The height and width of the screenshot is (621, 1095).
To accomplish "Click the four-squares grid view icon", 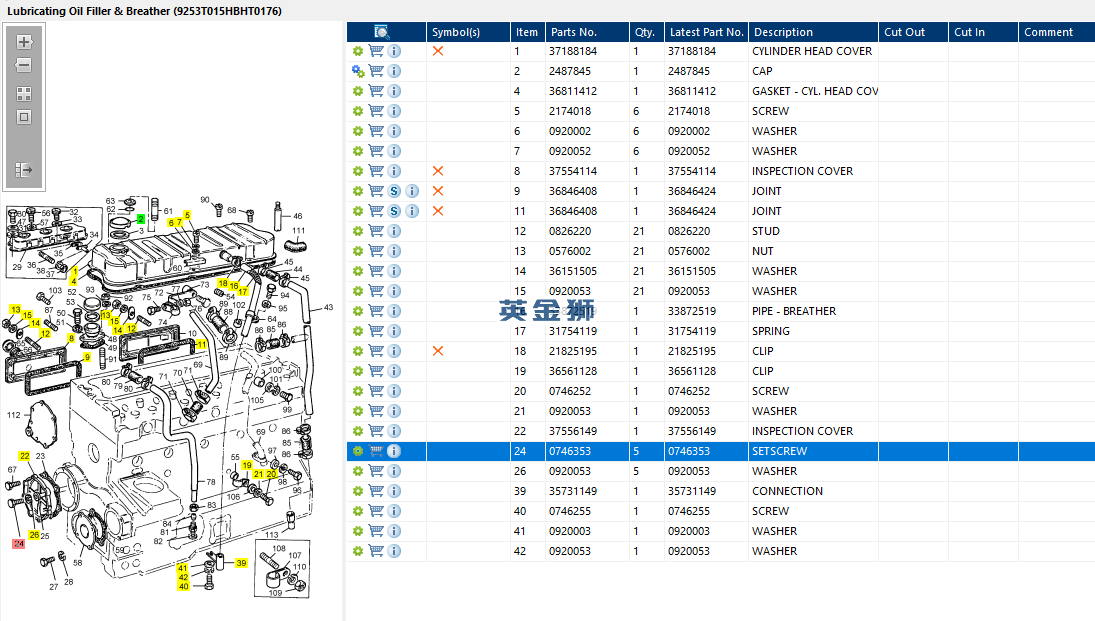I will (x=24, y=94).
